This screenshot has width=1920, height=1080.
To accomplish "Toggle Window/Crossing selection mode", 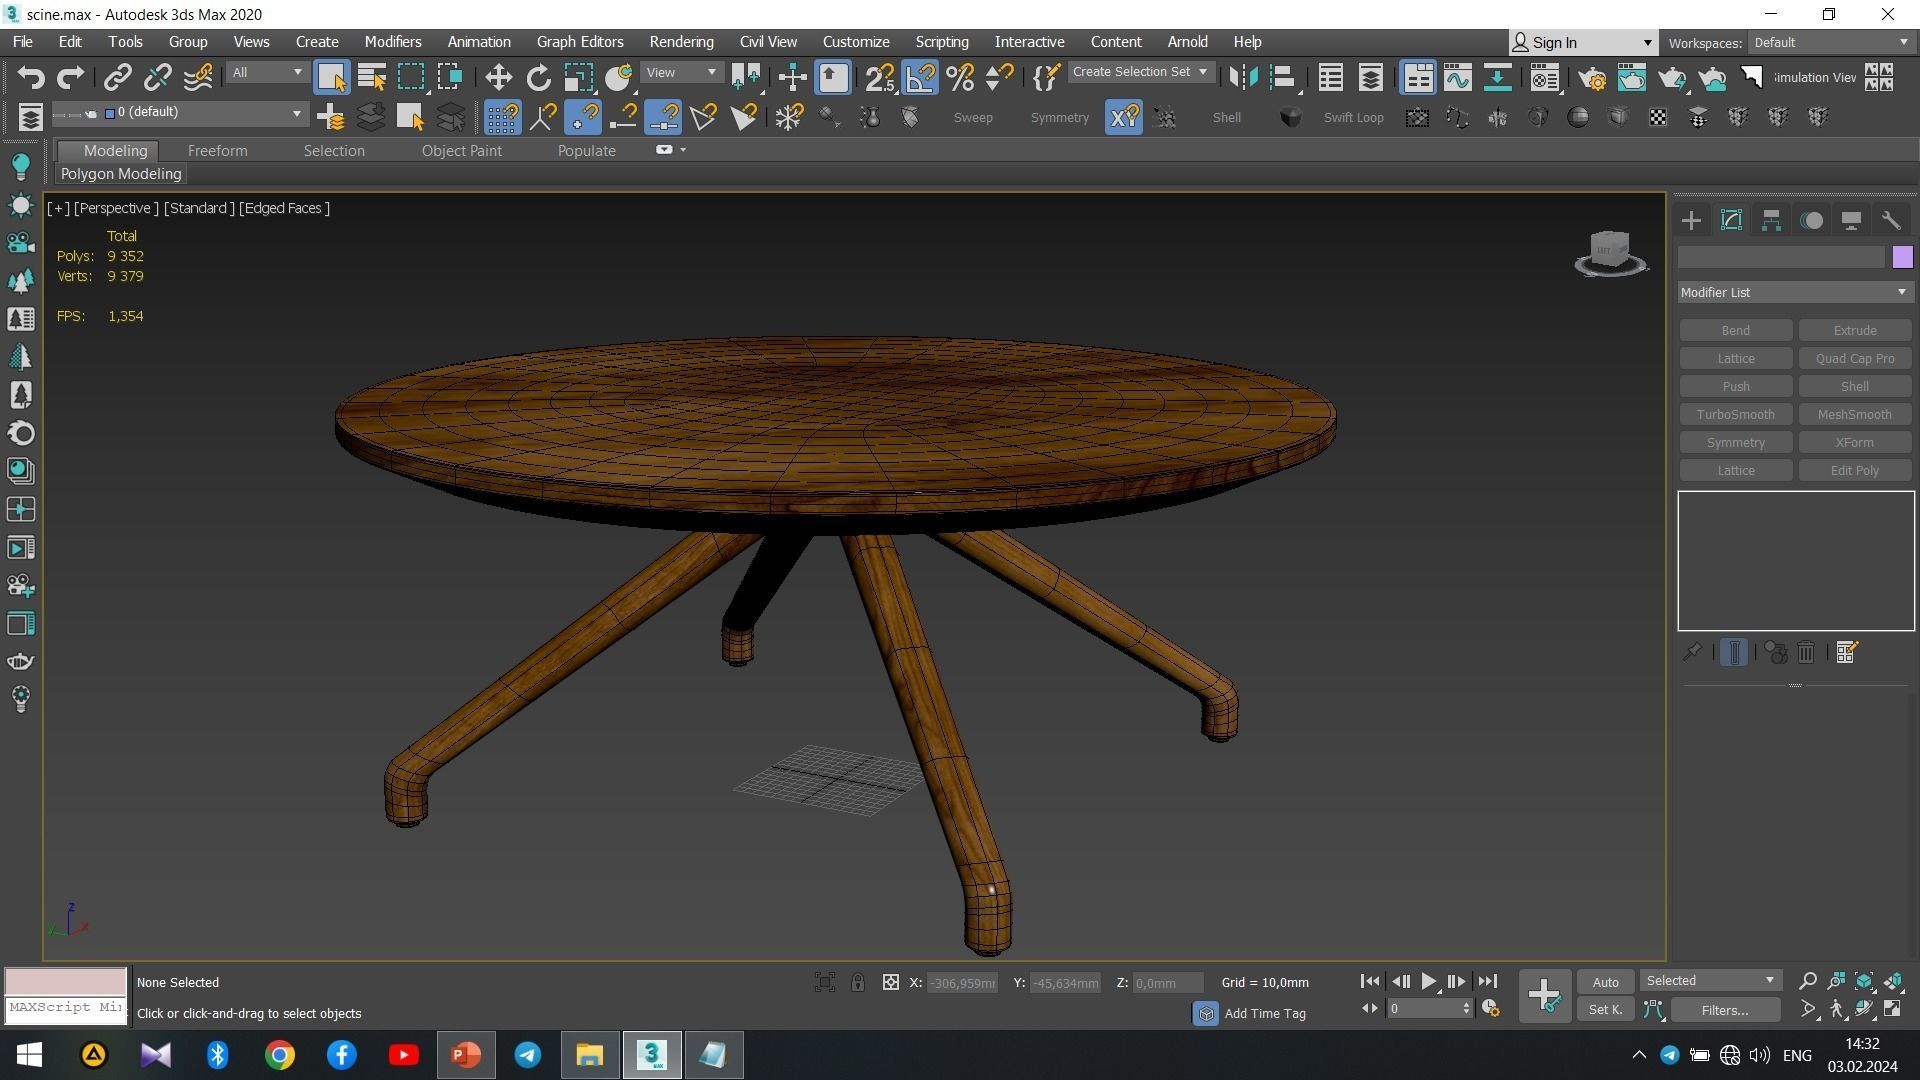I will coord(450,77).
